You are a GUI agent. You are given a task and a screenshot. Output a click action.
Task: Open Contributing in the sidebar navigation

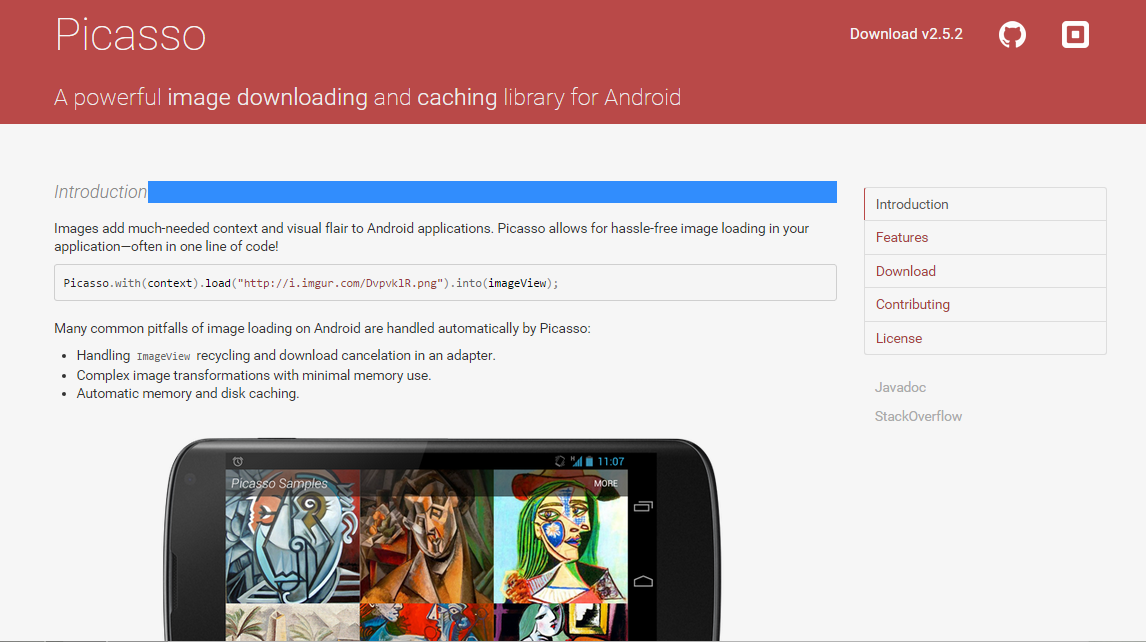click(985, 305)
